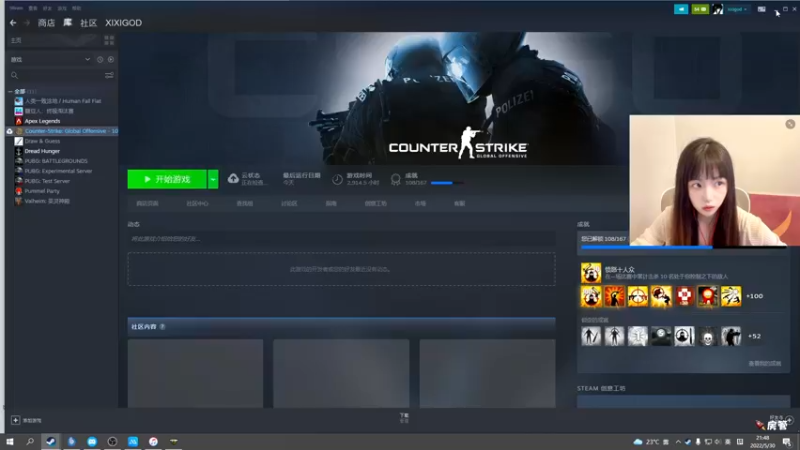Collapse the 全部 games group
This screenshot has width=800, height=450.
(10, 91)
